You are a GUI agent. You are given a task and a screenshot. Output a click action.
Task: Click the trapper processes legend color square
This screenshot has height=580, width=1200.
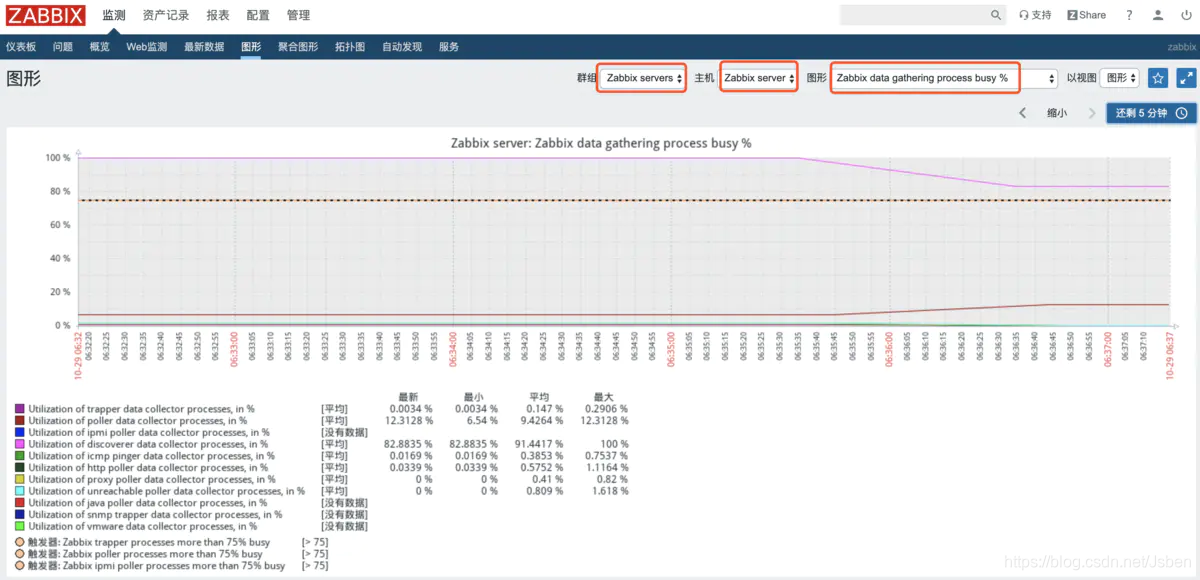coord(19,409)
